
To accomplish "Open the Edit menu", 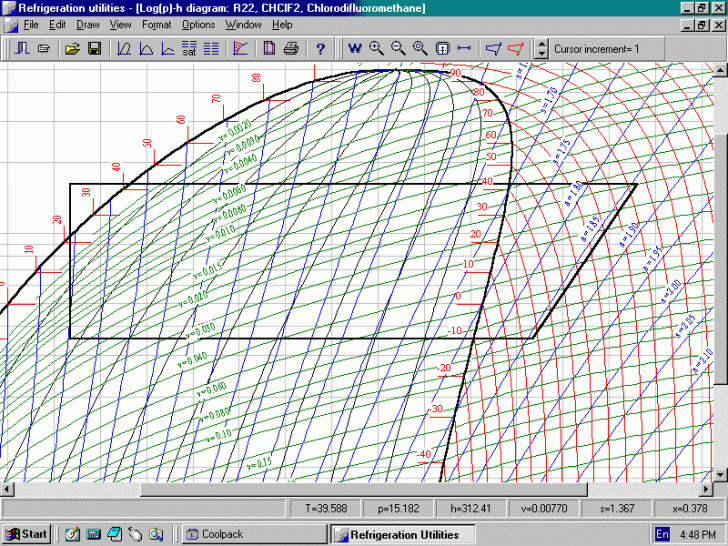I will click(x=57, y=25).
